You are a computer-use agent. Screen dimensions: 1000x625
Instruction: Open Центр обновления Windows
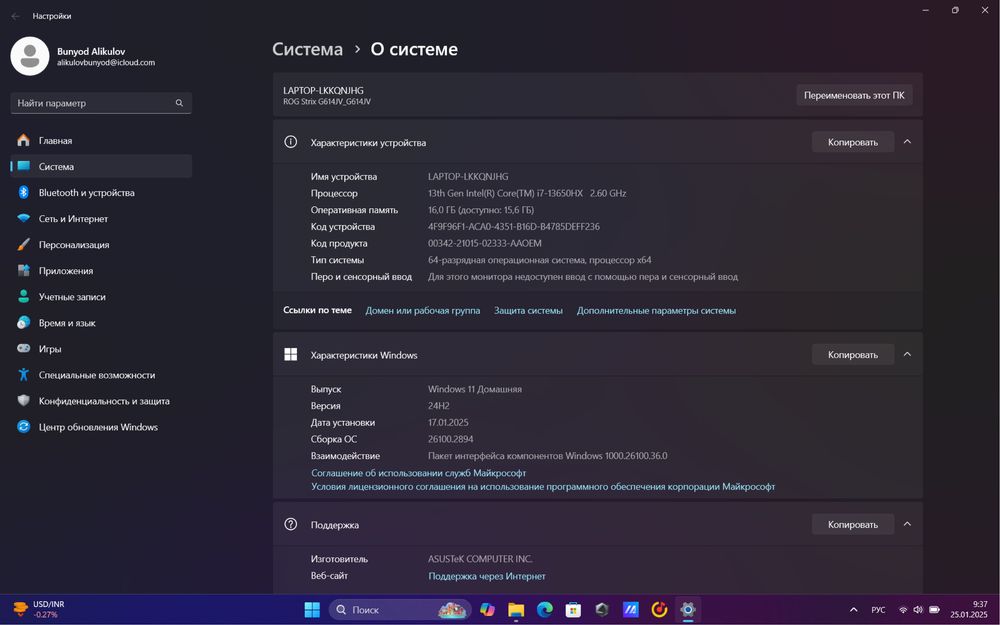pos(101,427)
